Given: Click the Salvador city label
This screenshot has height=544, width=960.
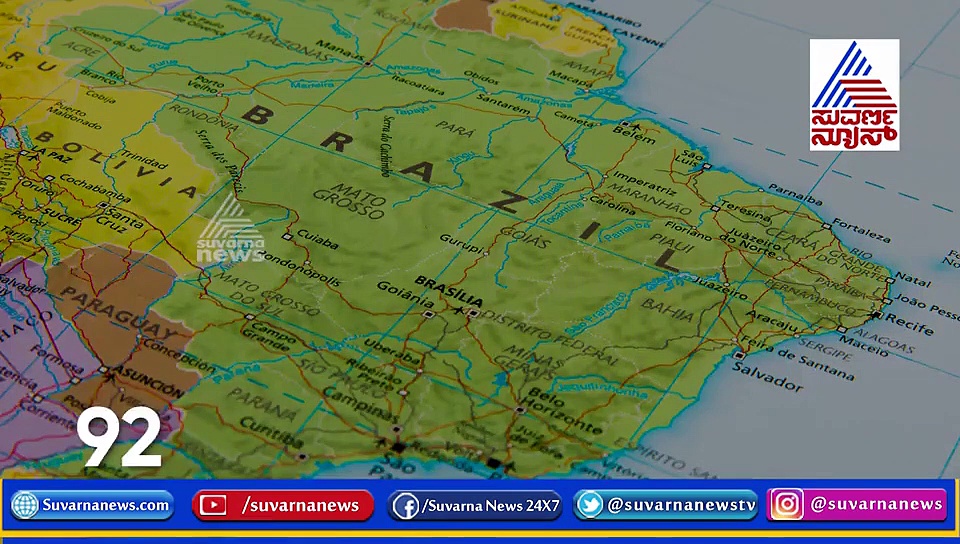Looking at the screenshot, I should pos(767,376).
